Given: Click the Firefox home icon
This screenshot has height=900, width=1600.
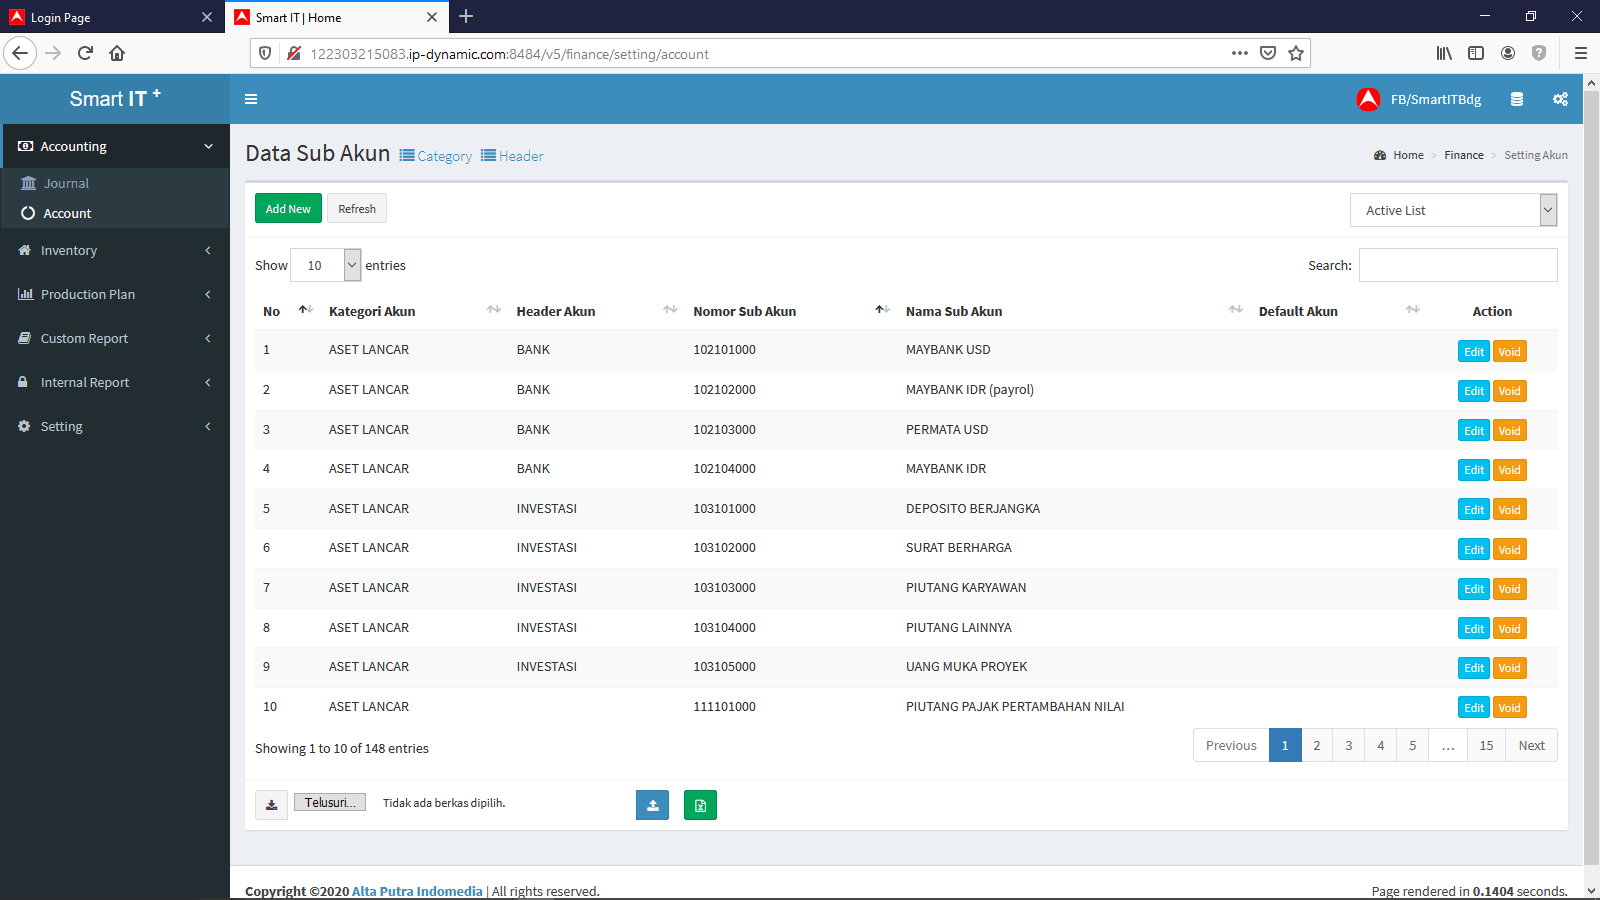Looking at the screenshot, I should 117,53.
